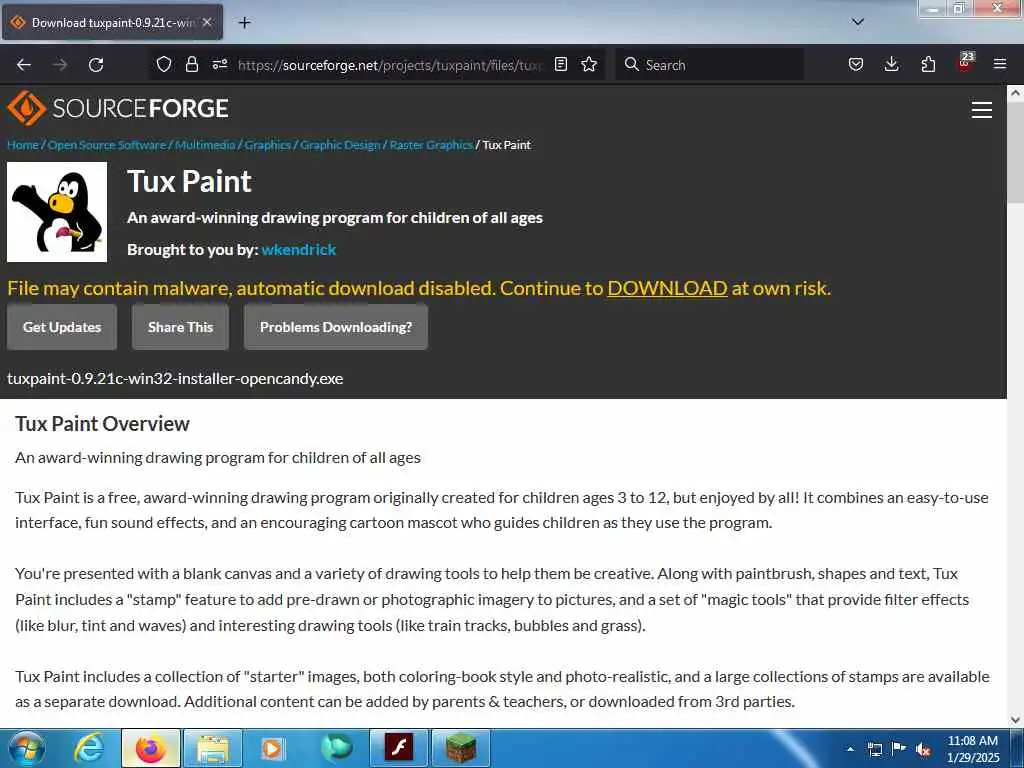
Task: Follow the Multimedia breadcrumb link
Action: (x=205, y=145)
